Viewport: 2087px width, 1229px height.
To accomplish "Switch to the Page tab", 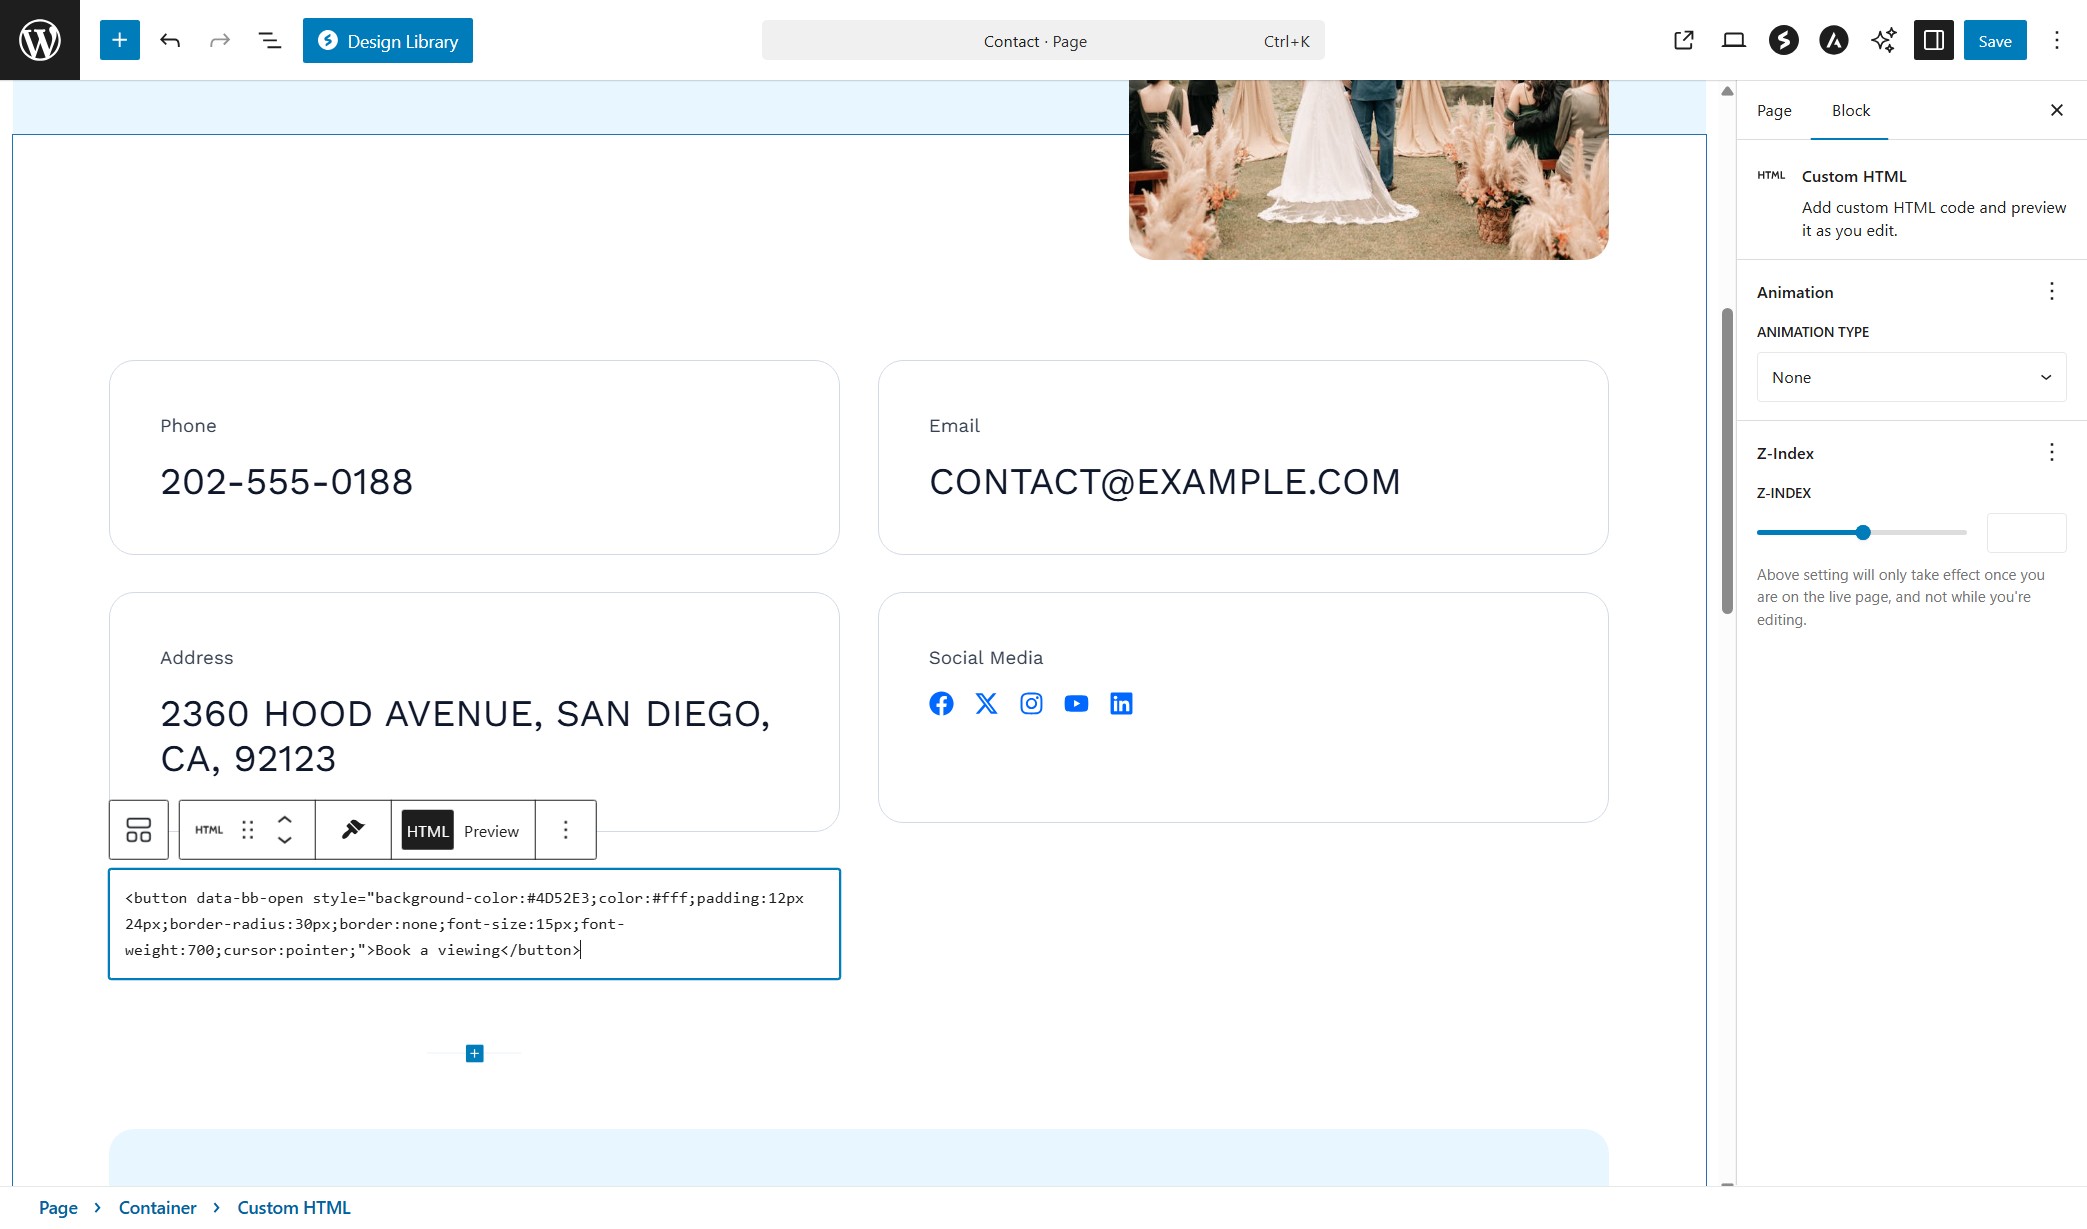I will coord(1774,110).
